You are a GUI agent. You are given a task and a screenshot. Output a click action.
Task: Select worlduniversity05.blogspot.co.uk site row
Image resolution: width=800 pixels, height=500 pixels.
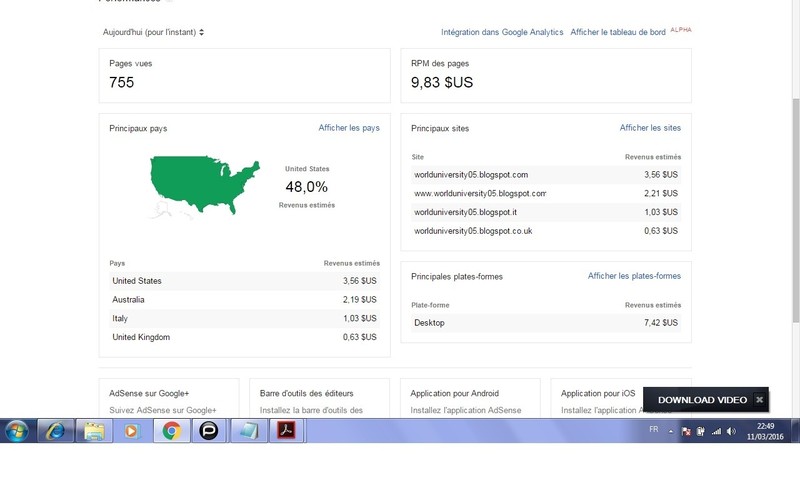coord(546,231)
